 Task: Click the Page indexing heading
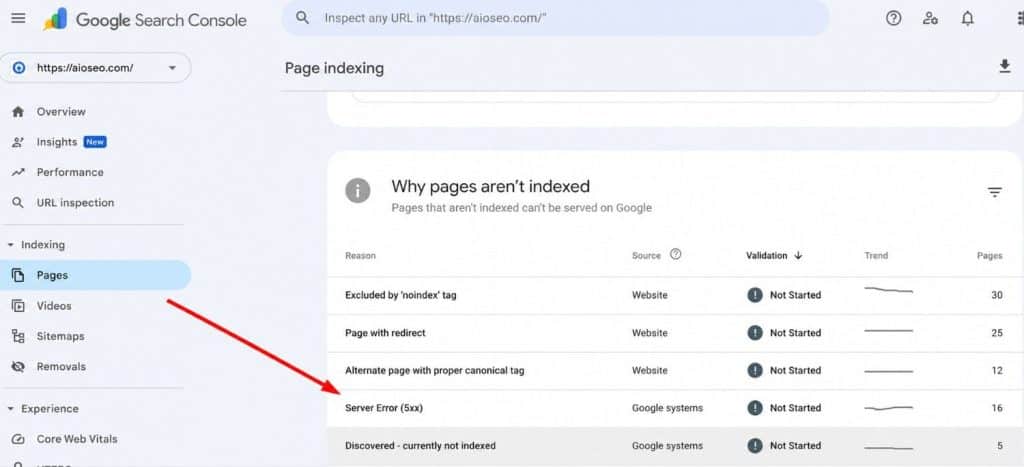coord(334,69)
